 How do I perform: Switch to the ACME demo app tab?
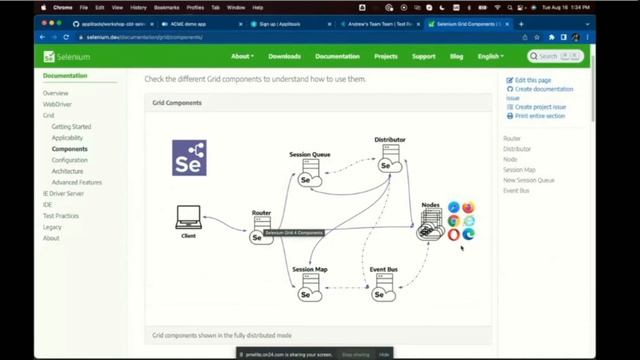(x=202, y=24)
